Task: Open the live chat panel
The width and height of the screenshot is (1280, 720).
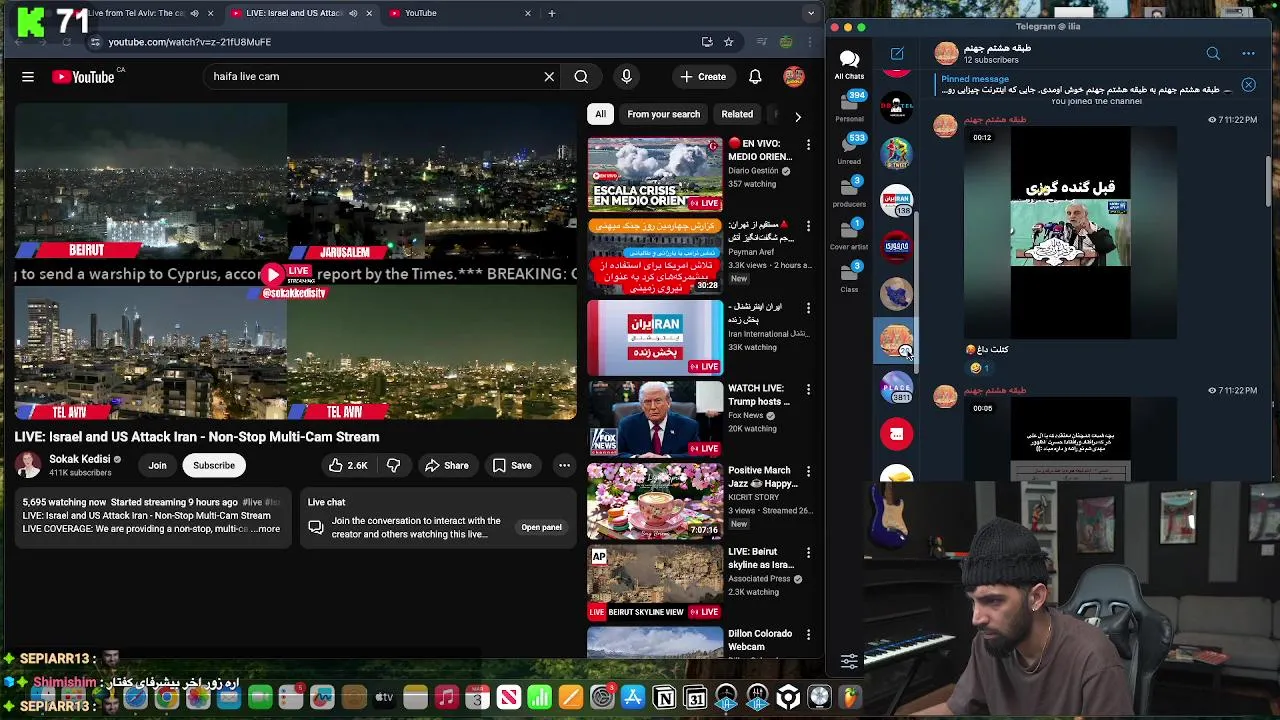Action: coord(541,527)
